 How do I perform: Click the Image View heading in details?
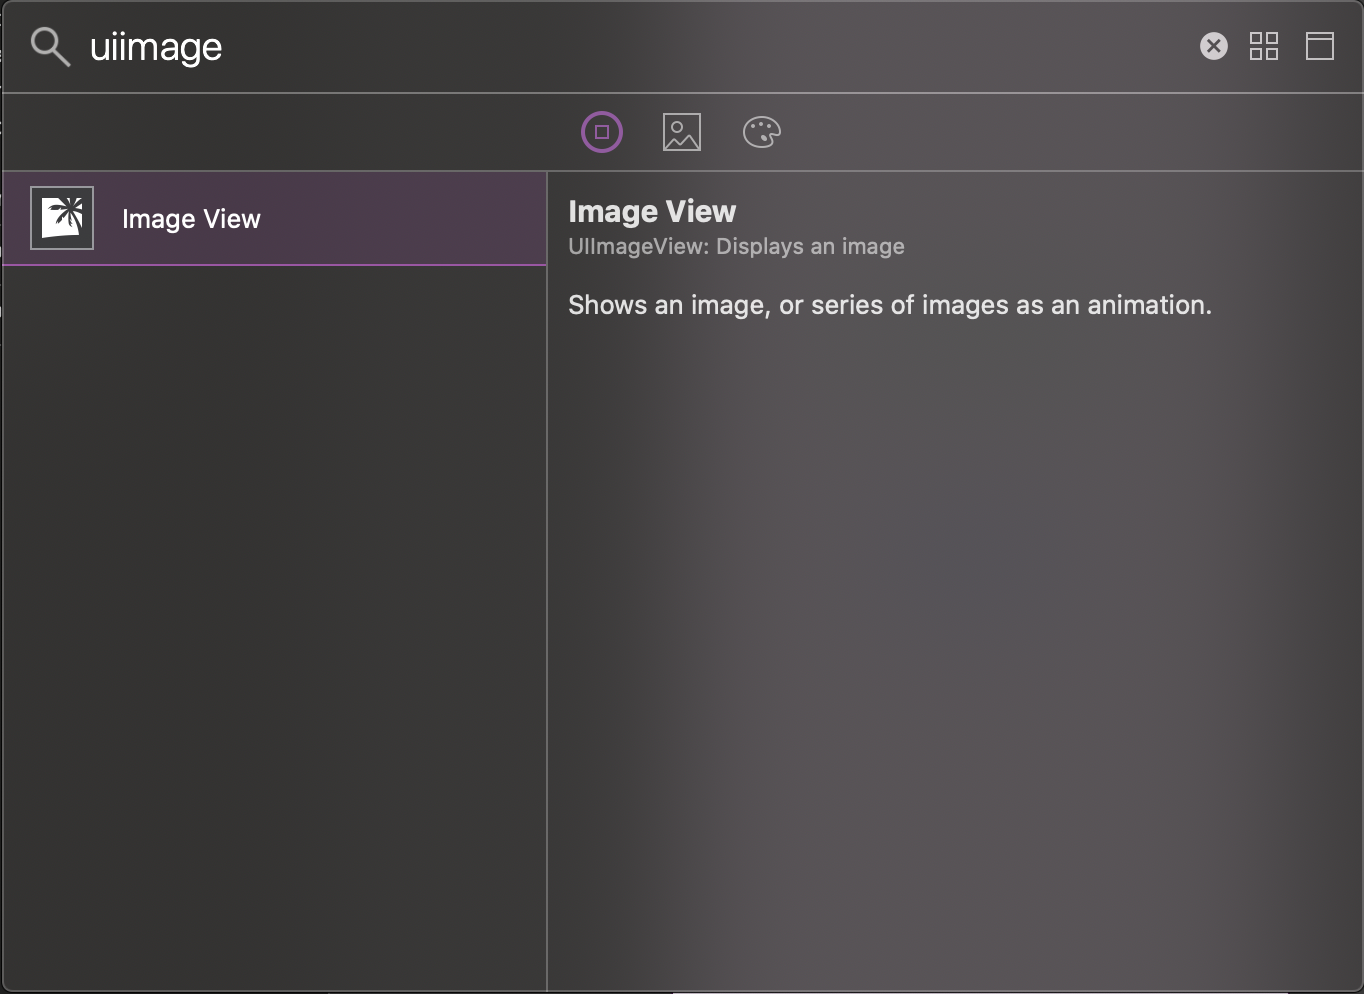pos(652,212)
